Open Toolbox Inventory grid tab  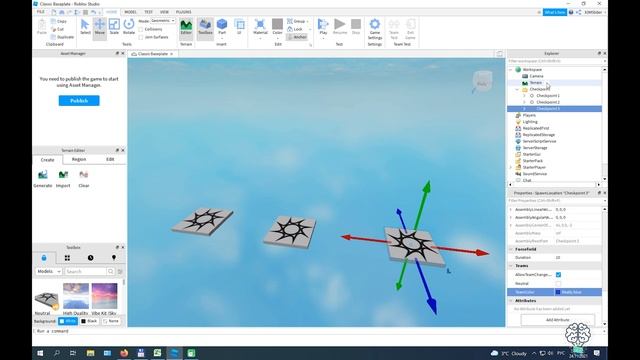[x=67, y=258]
